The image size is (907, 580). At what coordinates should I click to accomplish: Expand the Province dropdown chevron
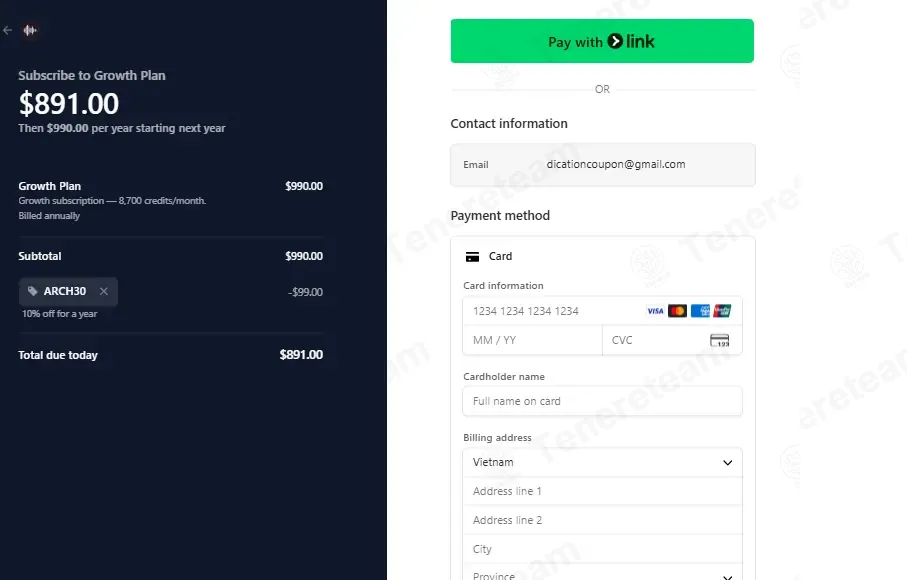(x=728, y=577)
